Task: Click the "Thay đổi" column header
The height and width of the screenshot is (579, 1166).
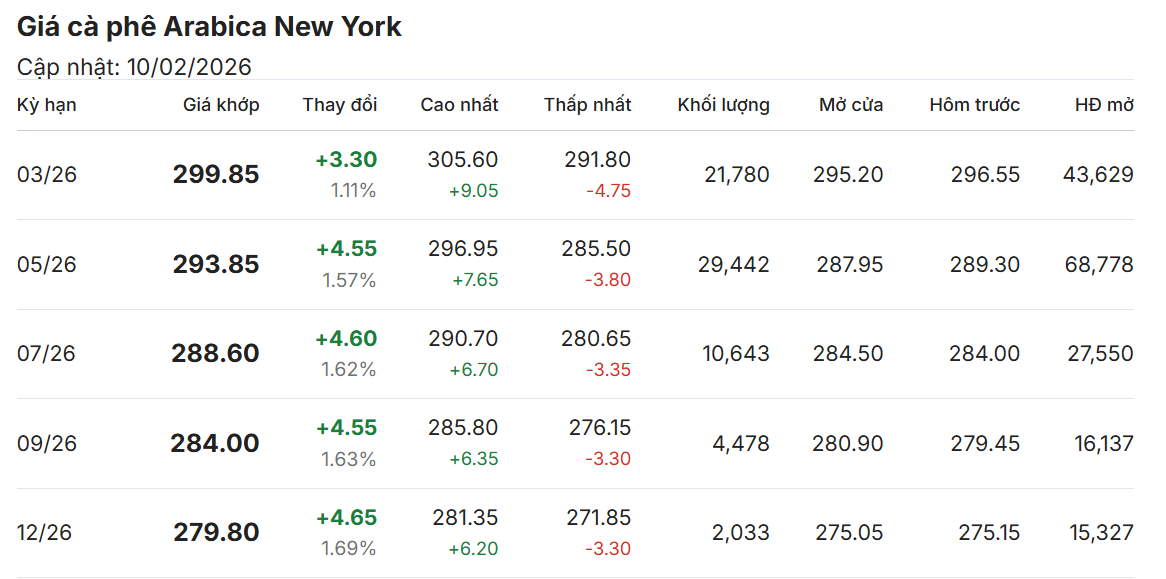Action: click(340, 105)
